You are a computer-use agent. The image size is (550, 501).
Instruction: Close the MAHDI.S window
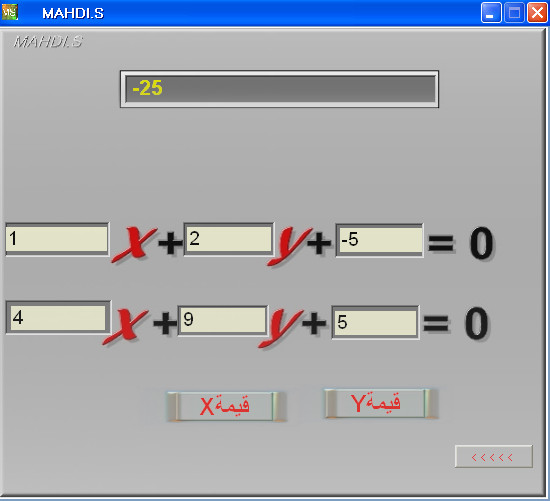tap(537, 13)
